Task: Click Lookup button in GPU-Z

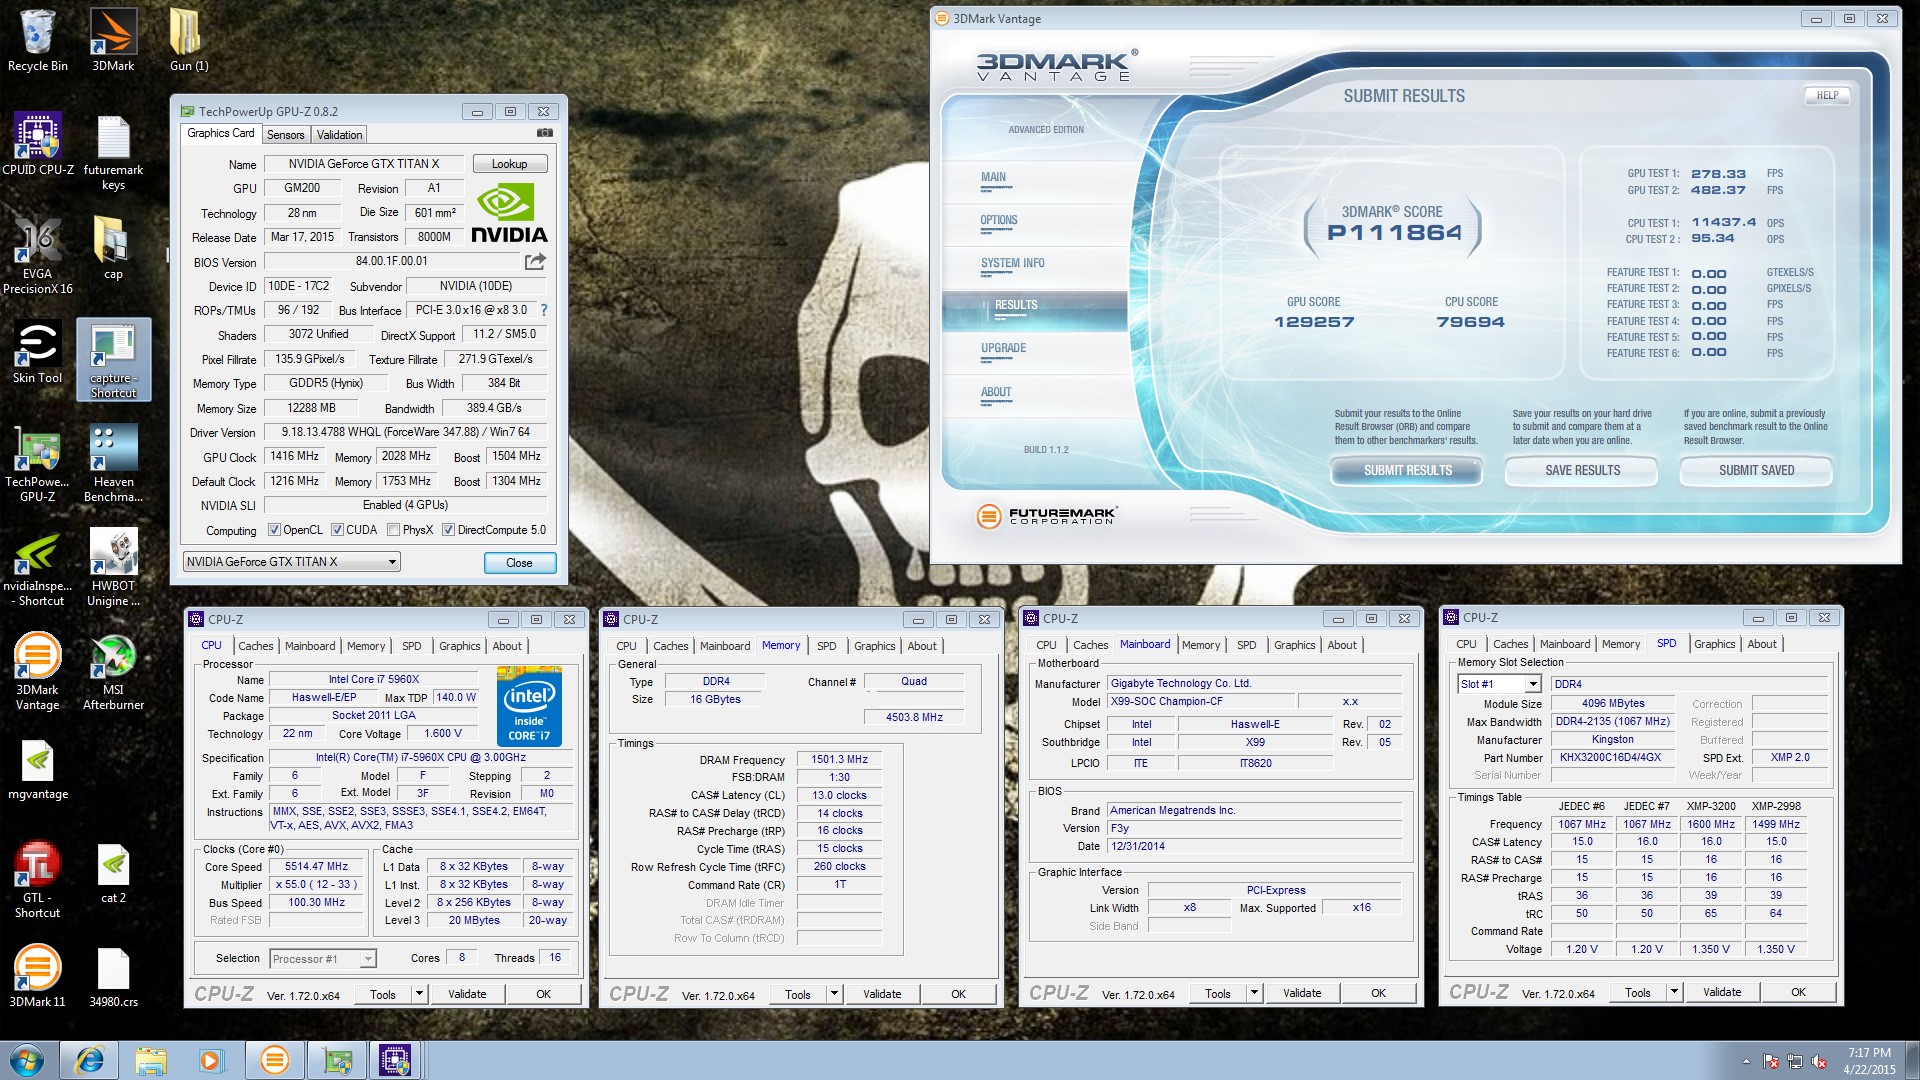Action: pos(509,164)
